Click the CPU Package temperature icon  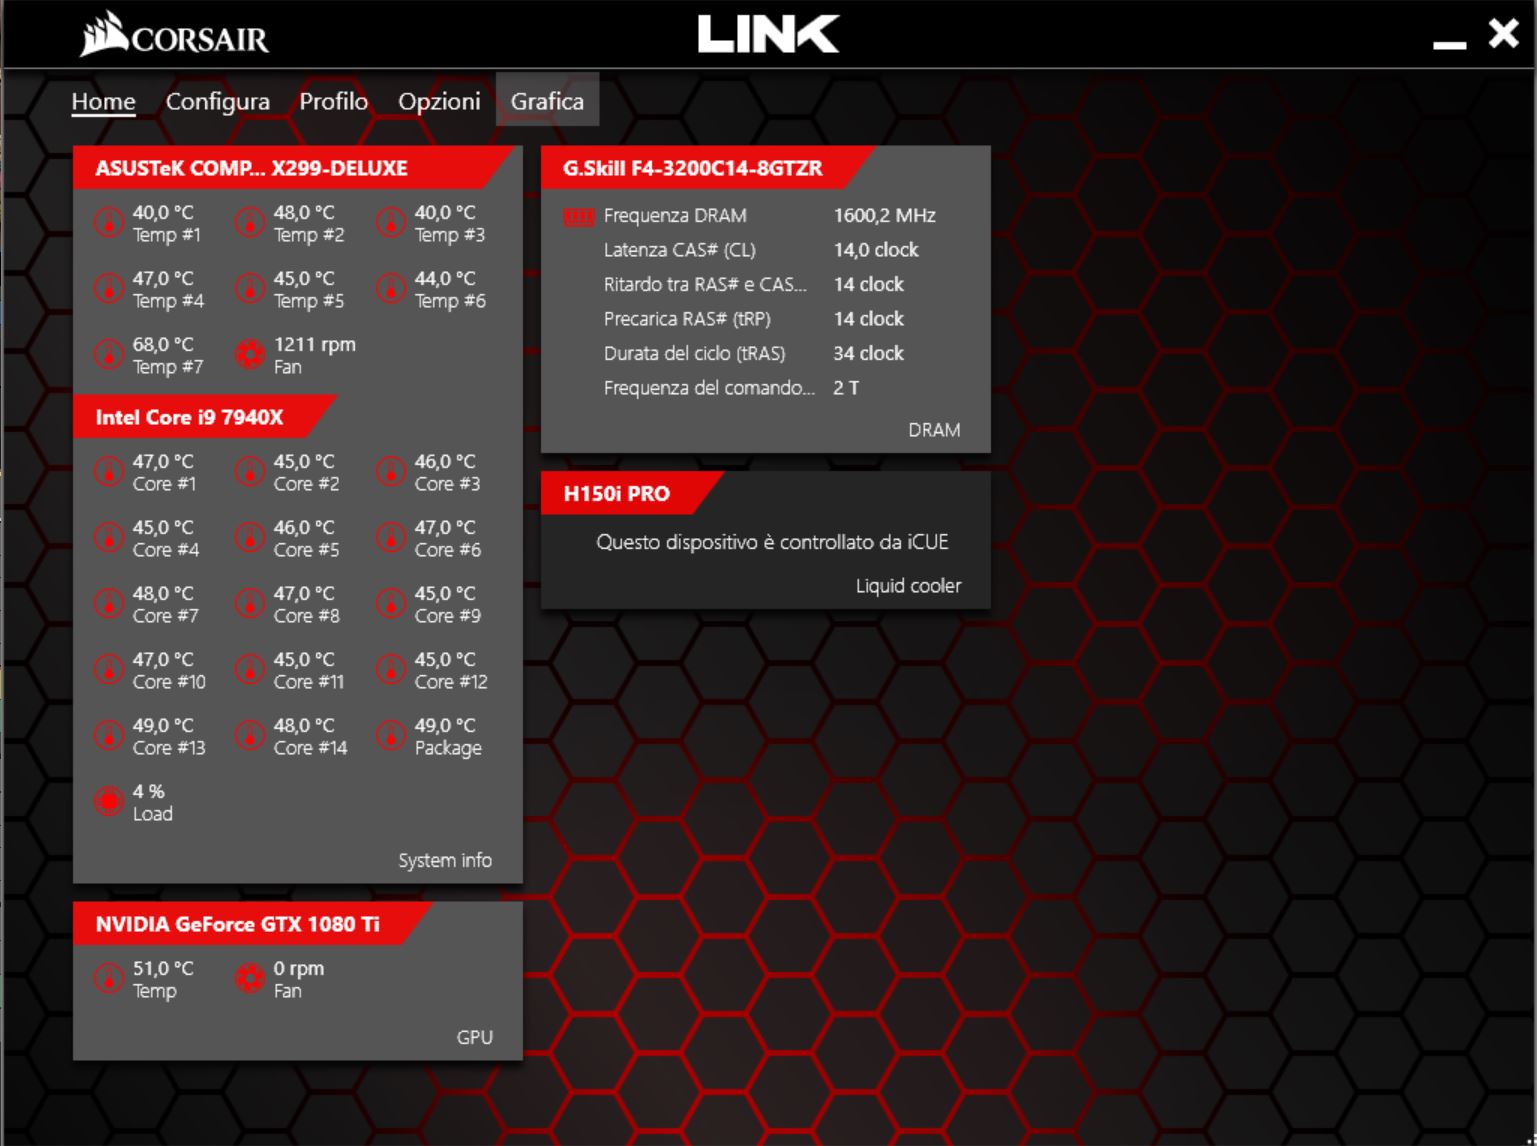[x=390, y=735]
